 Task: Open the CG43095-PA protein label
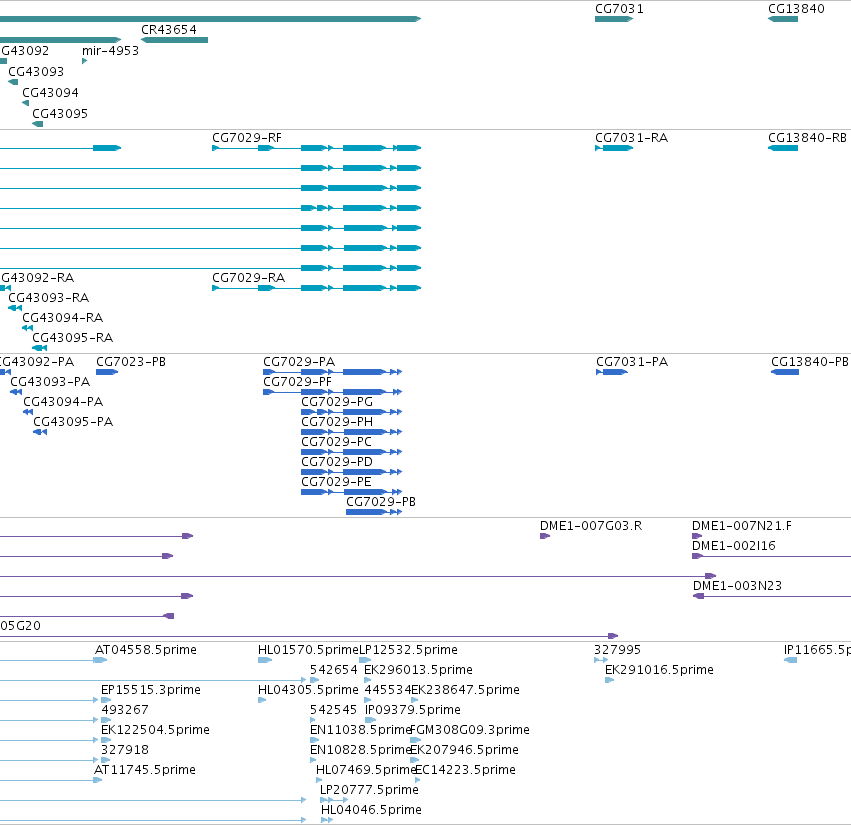coord(73,422)
